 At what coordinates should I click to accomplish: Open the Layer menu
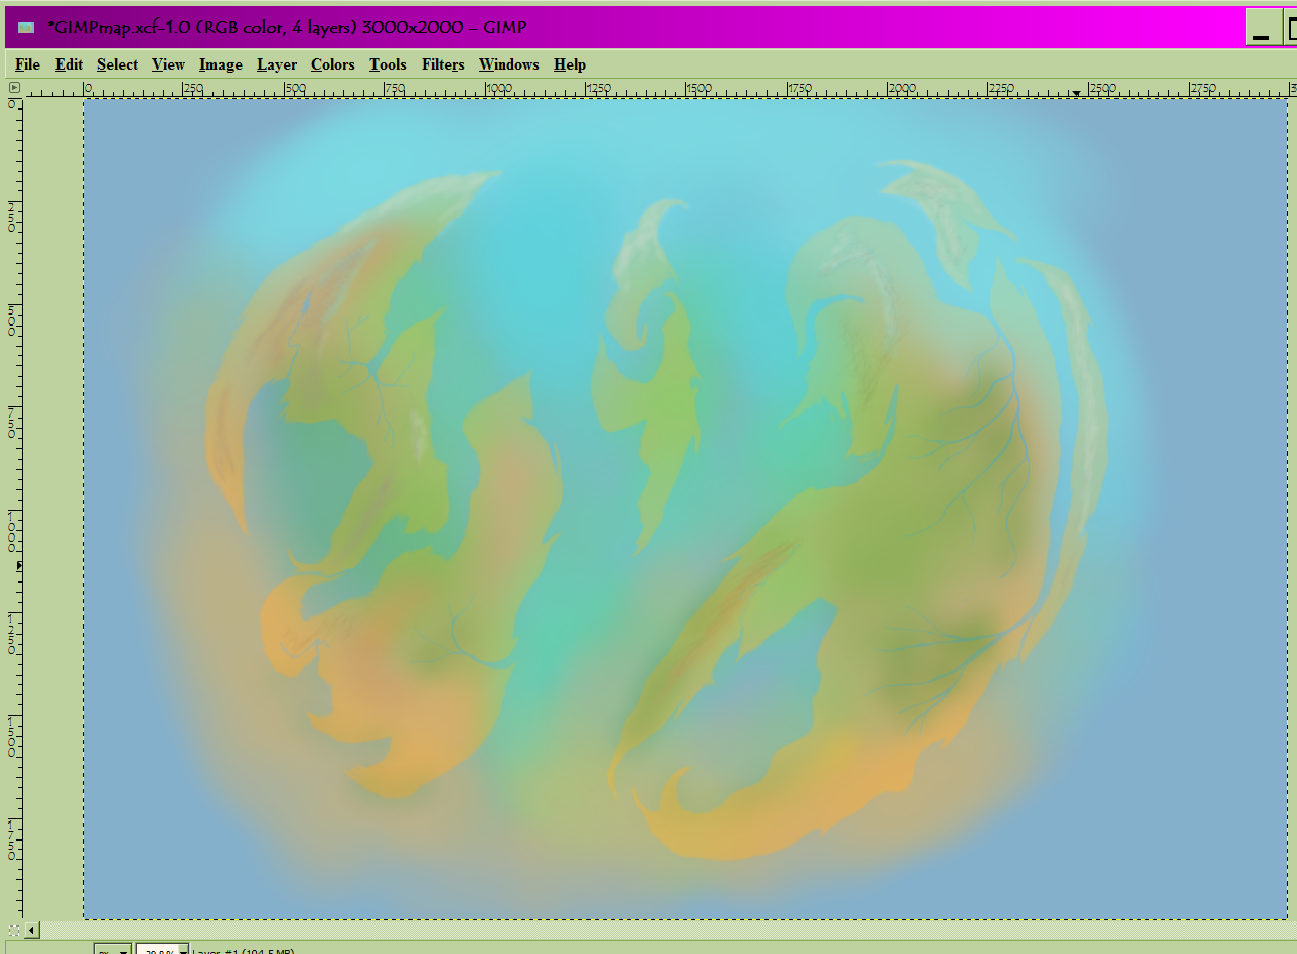click(276, 64)
